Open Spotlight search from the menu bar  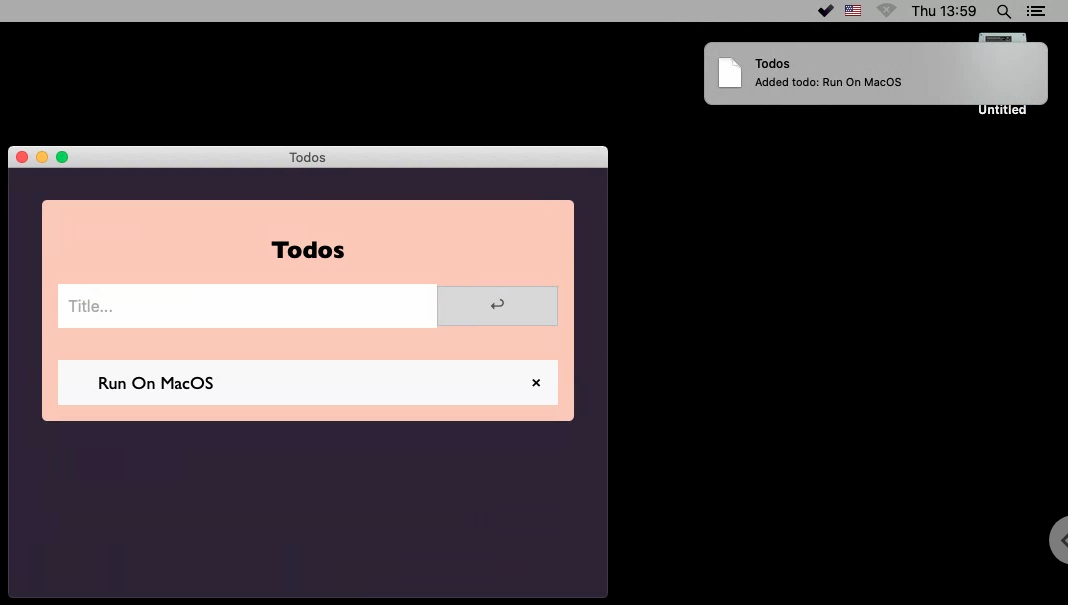click(1002, 10)
